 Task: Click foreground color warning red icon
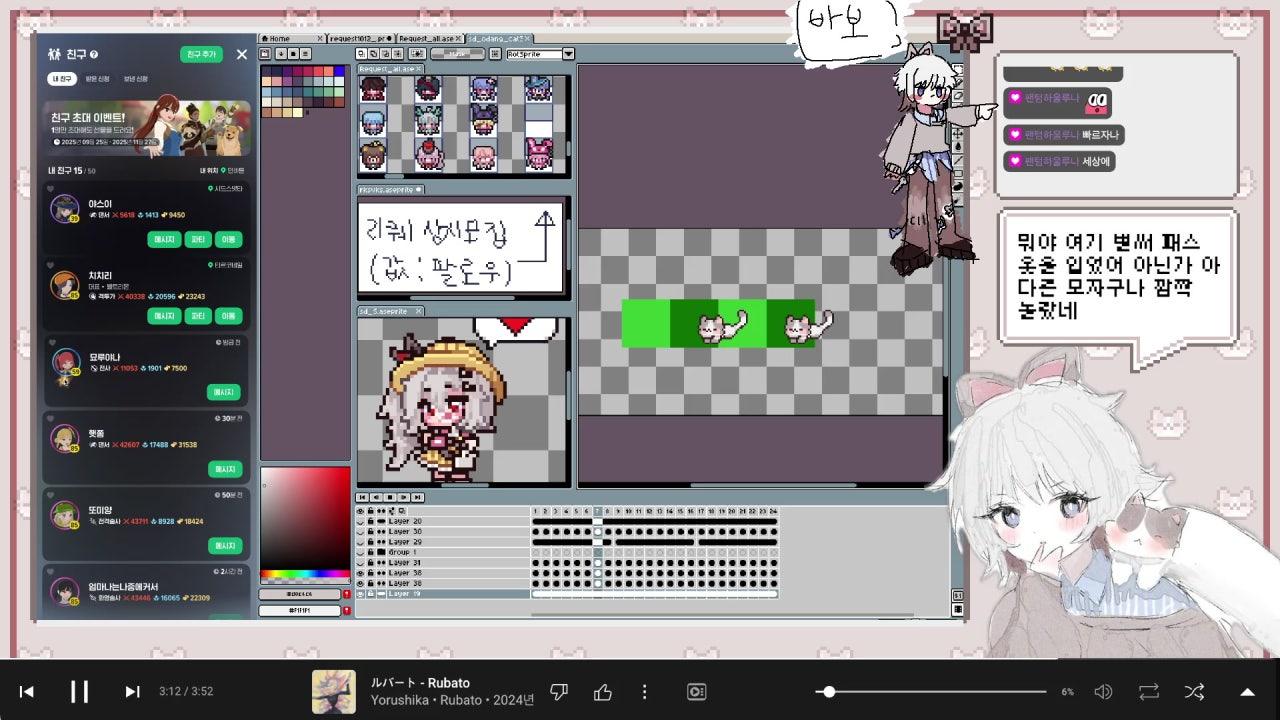click(347, 594)
